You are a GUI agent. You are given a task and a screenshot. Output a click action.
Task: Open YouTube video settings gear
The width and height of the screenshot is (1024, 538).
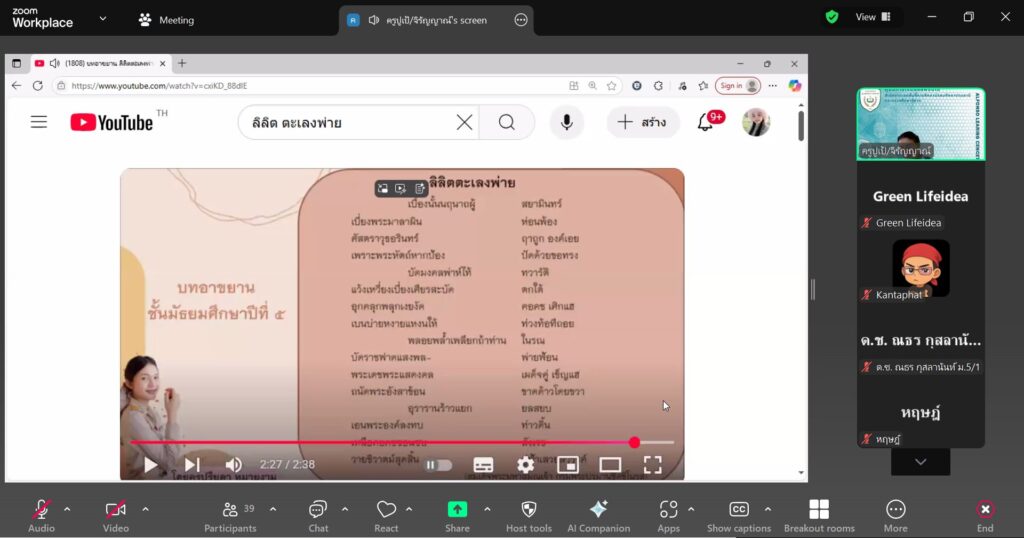(526, 465)
